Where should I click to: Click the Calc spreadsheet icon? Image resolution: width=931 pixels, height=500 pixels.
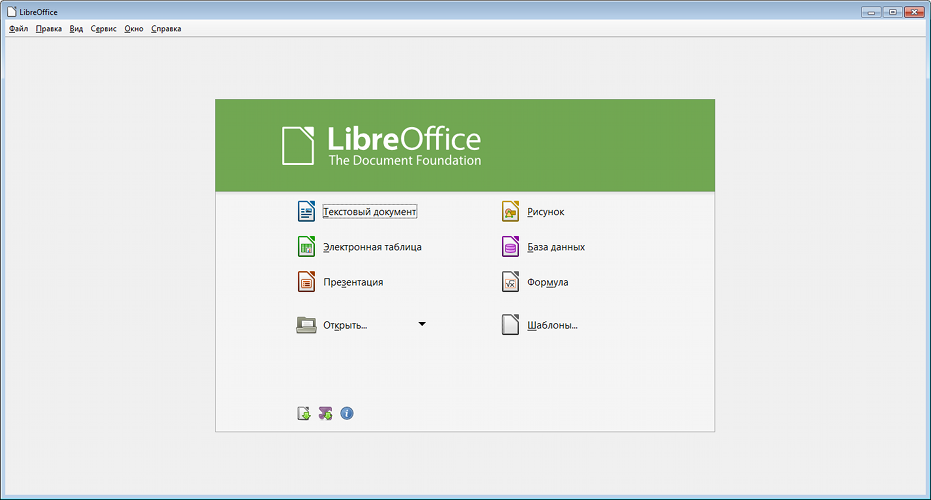tap(306, 246)
